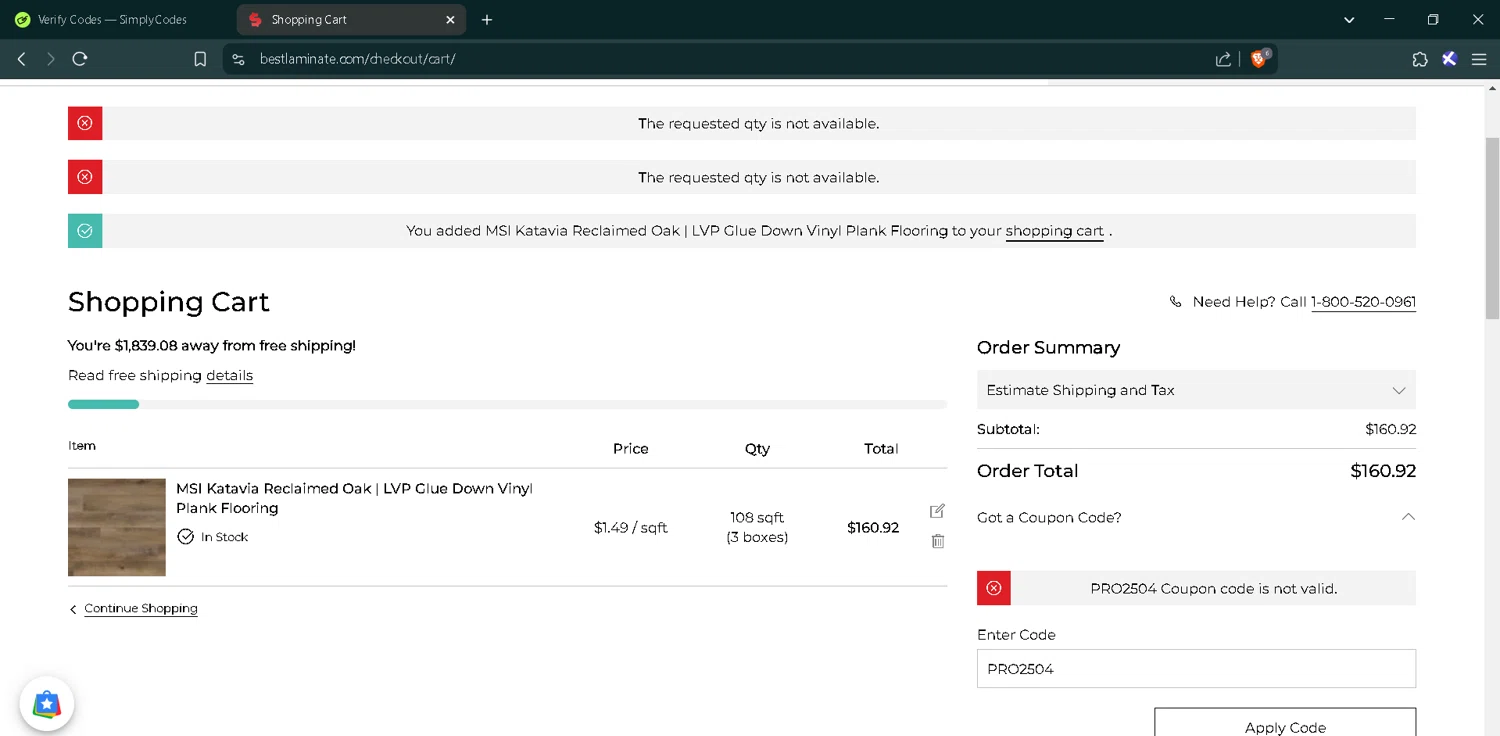
Task: Click the green success check icon
Action: pyautogui.click(x=85, y=231)
